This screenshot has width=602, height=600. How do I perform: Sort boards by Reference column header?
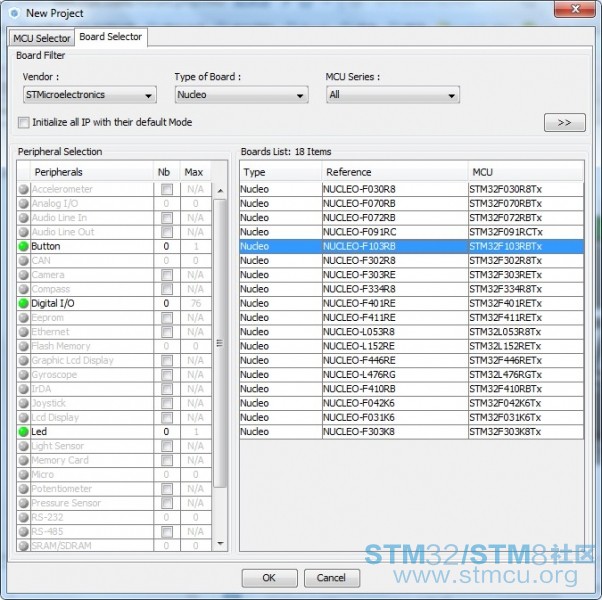pos(395,172)
